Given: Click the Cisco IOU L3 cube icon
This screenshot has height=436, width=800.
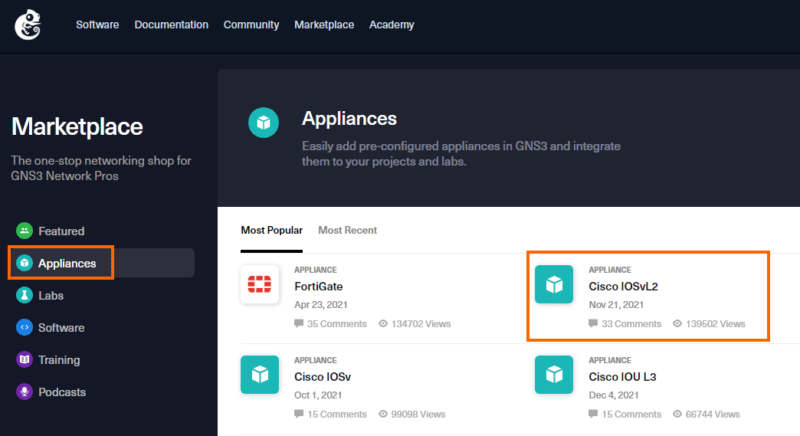Looking at the screenshot, I should coord(554,374).
